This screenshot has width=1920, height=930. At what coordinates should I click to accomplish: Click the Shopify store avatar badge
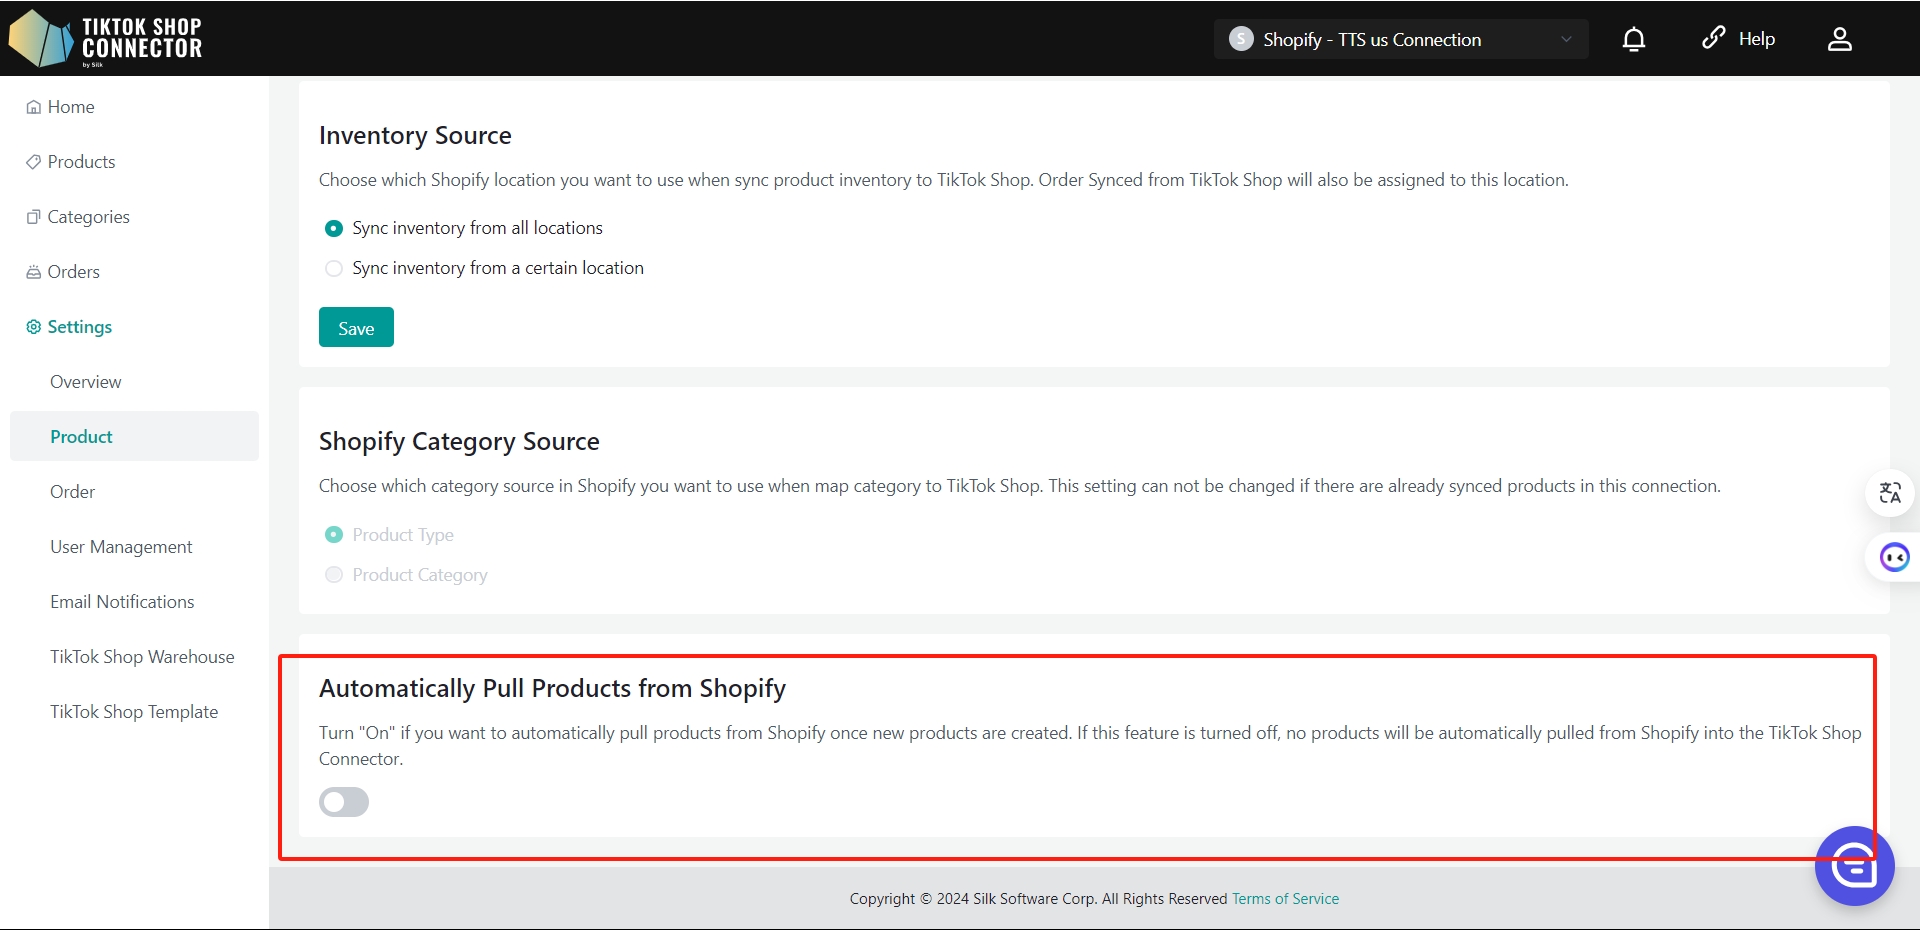[x=1241, y=39]
